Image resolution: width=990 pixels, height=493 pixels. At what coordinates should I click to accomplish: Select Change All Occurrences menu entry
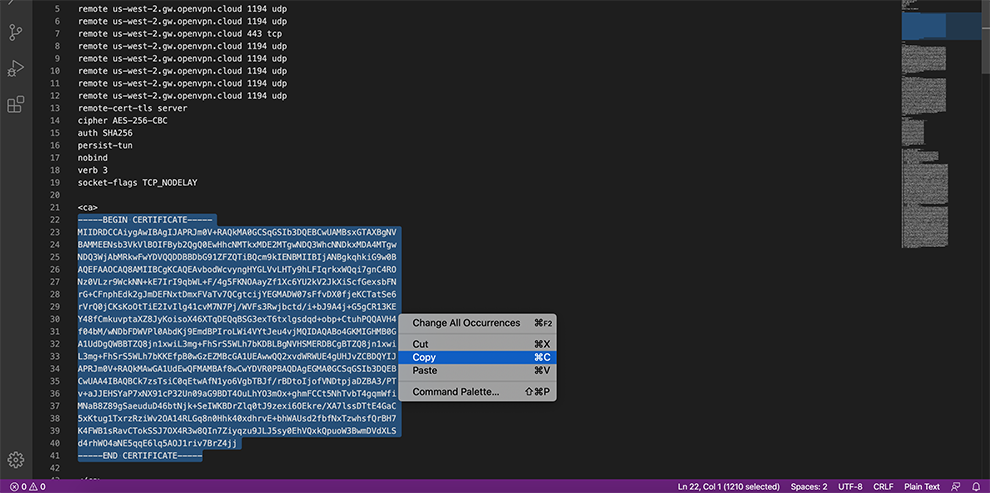[x=466, y=323]
